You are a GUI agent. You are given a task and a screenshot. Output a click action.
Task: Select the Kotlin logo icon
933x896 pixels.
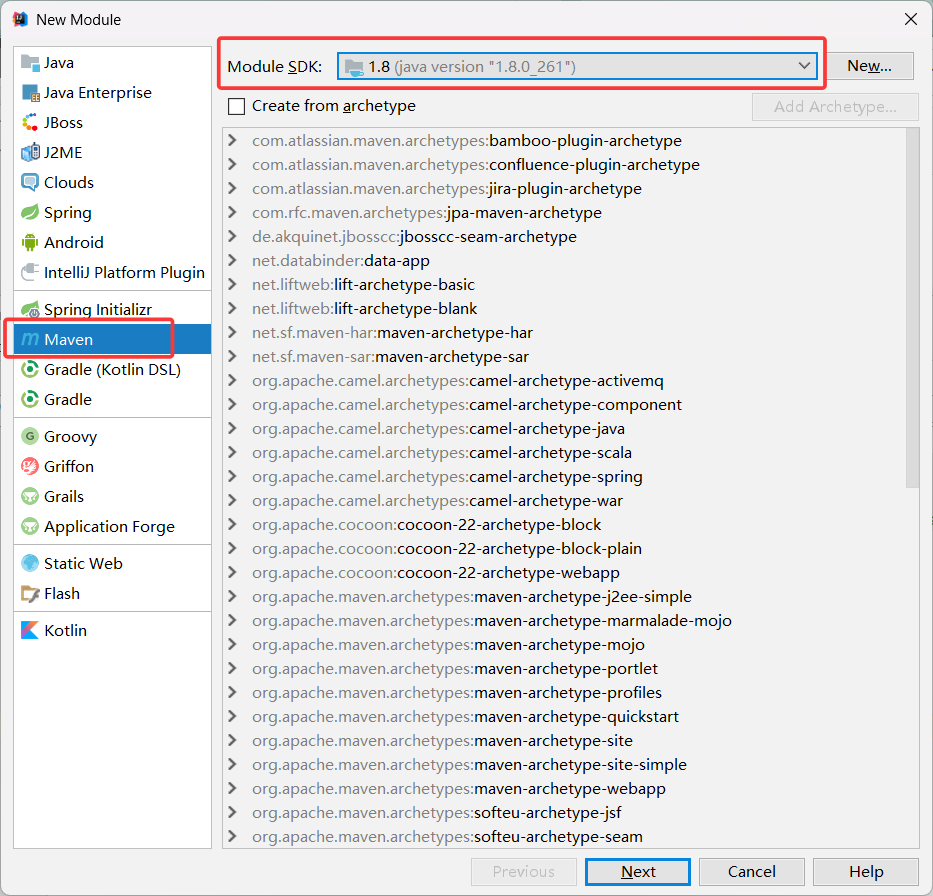pyautogui.click(x=30, y=630)
